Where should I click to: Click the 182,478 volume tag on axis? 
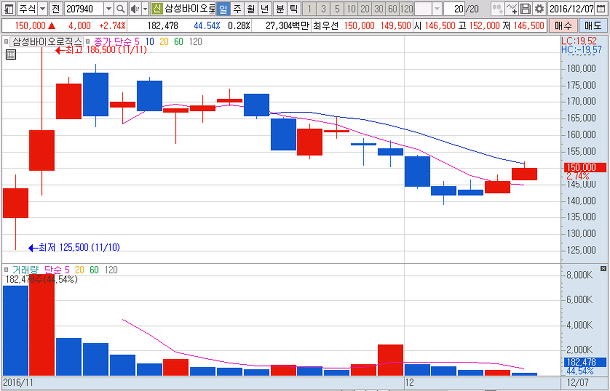coord(585,362)
